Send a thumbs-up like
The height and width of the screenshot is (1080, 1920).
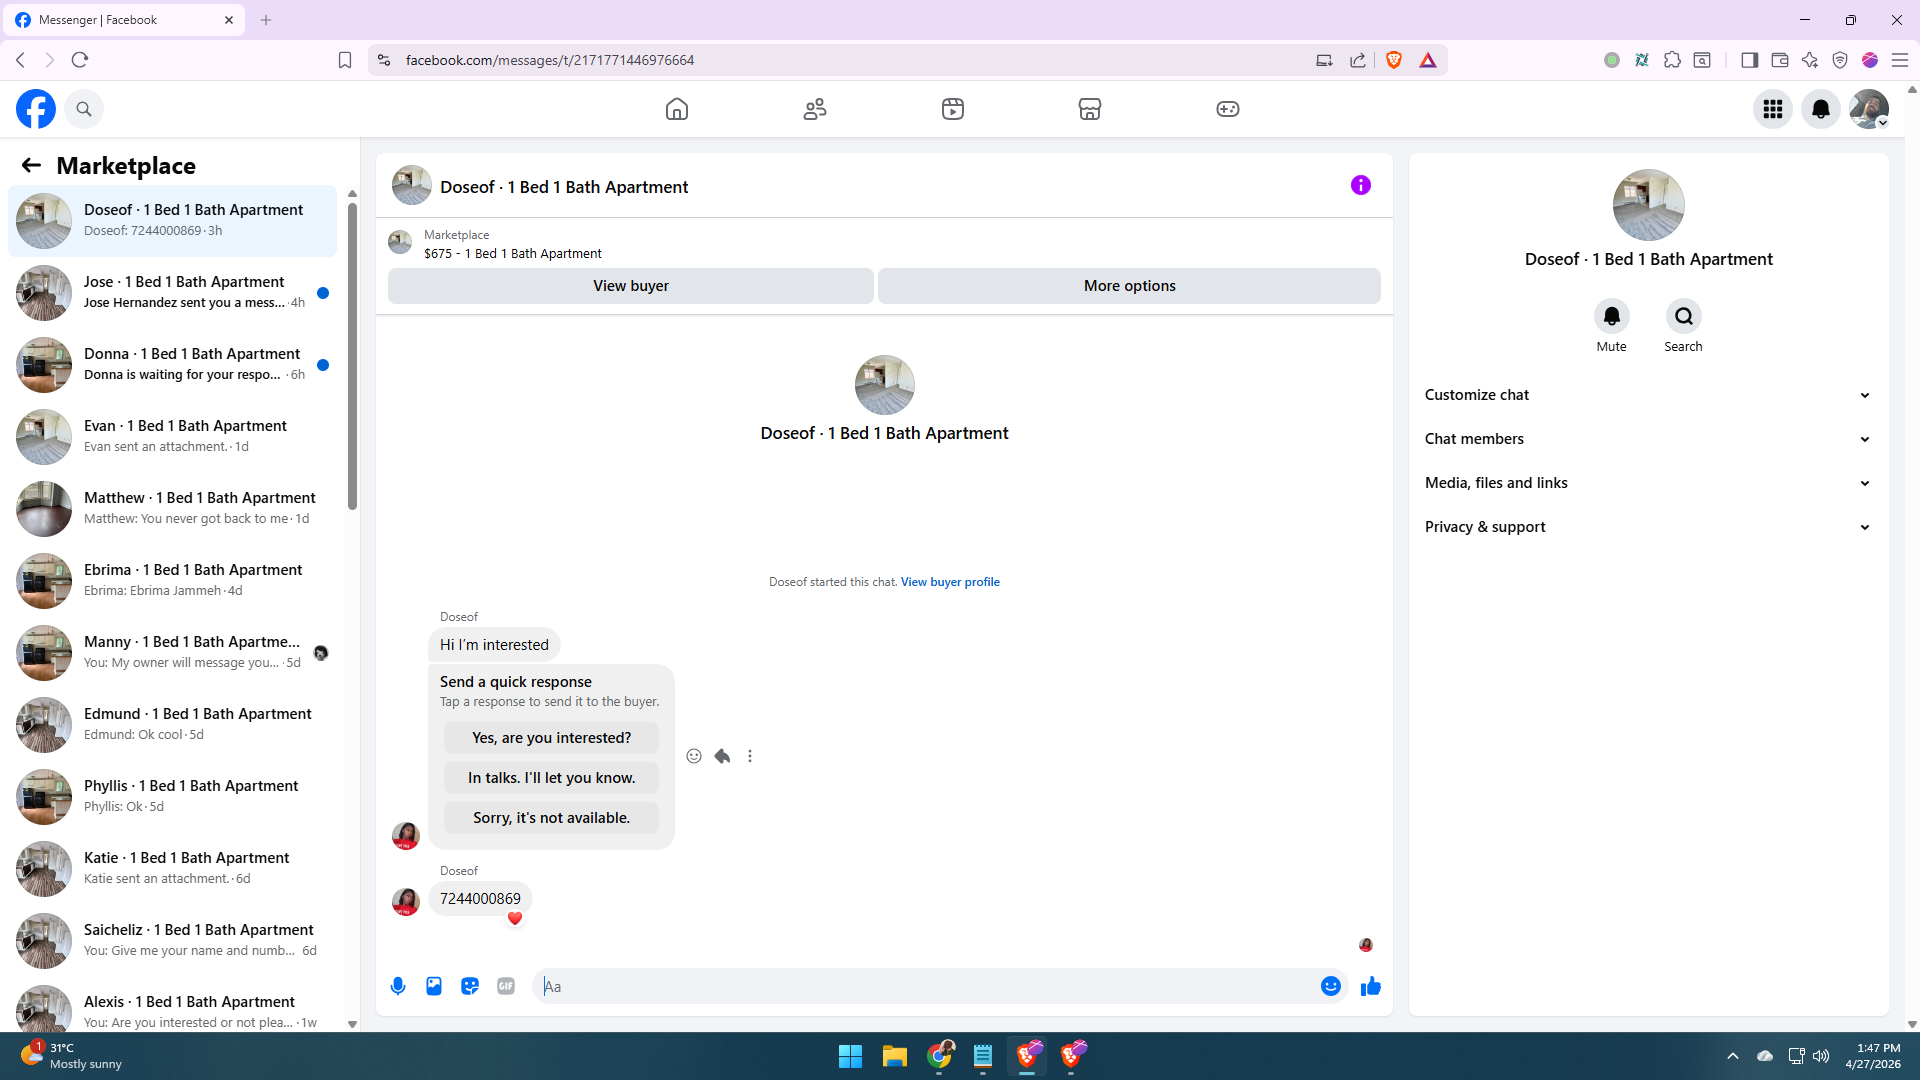1371,986
